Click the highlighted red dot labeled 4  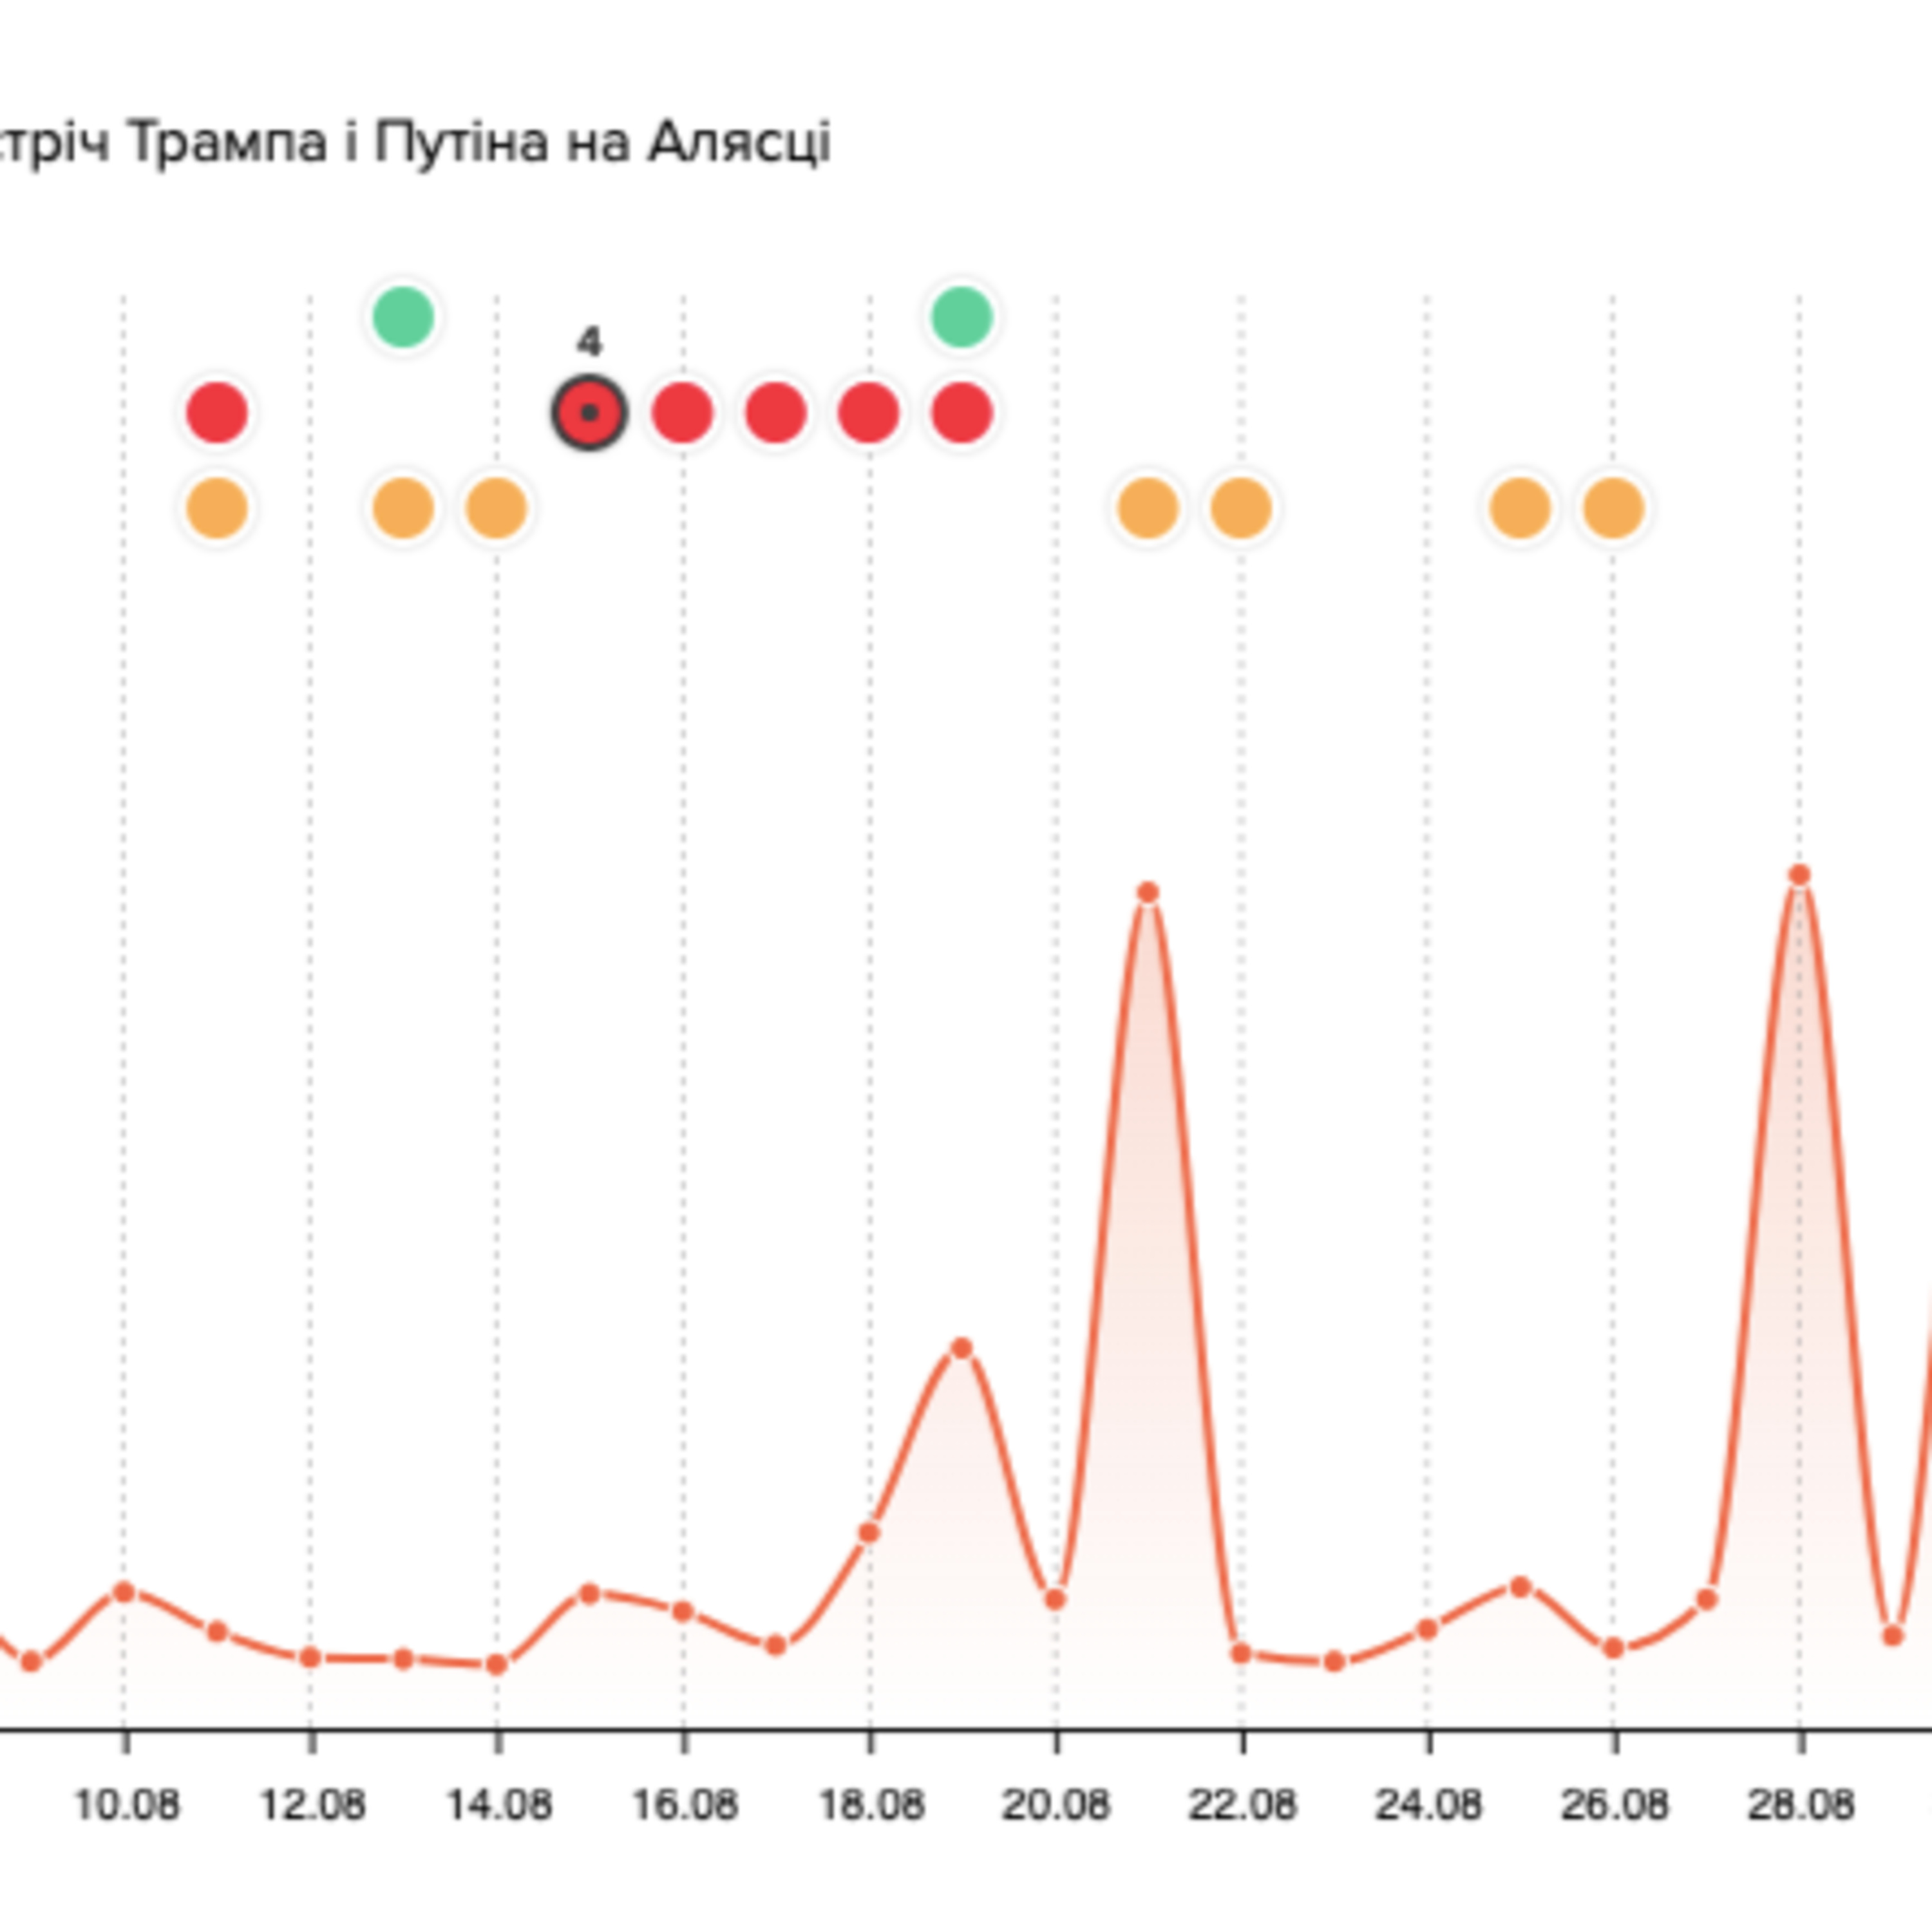coord(590,412)
